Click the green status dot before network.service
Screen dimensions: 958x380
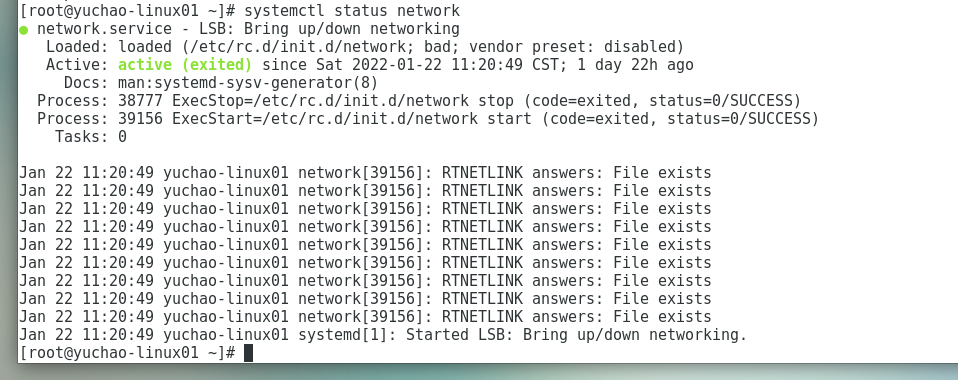click(24, 31)
